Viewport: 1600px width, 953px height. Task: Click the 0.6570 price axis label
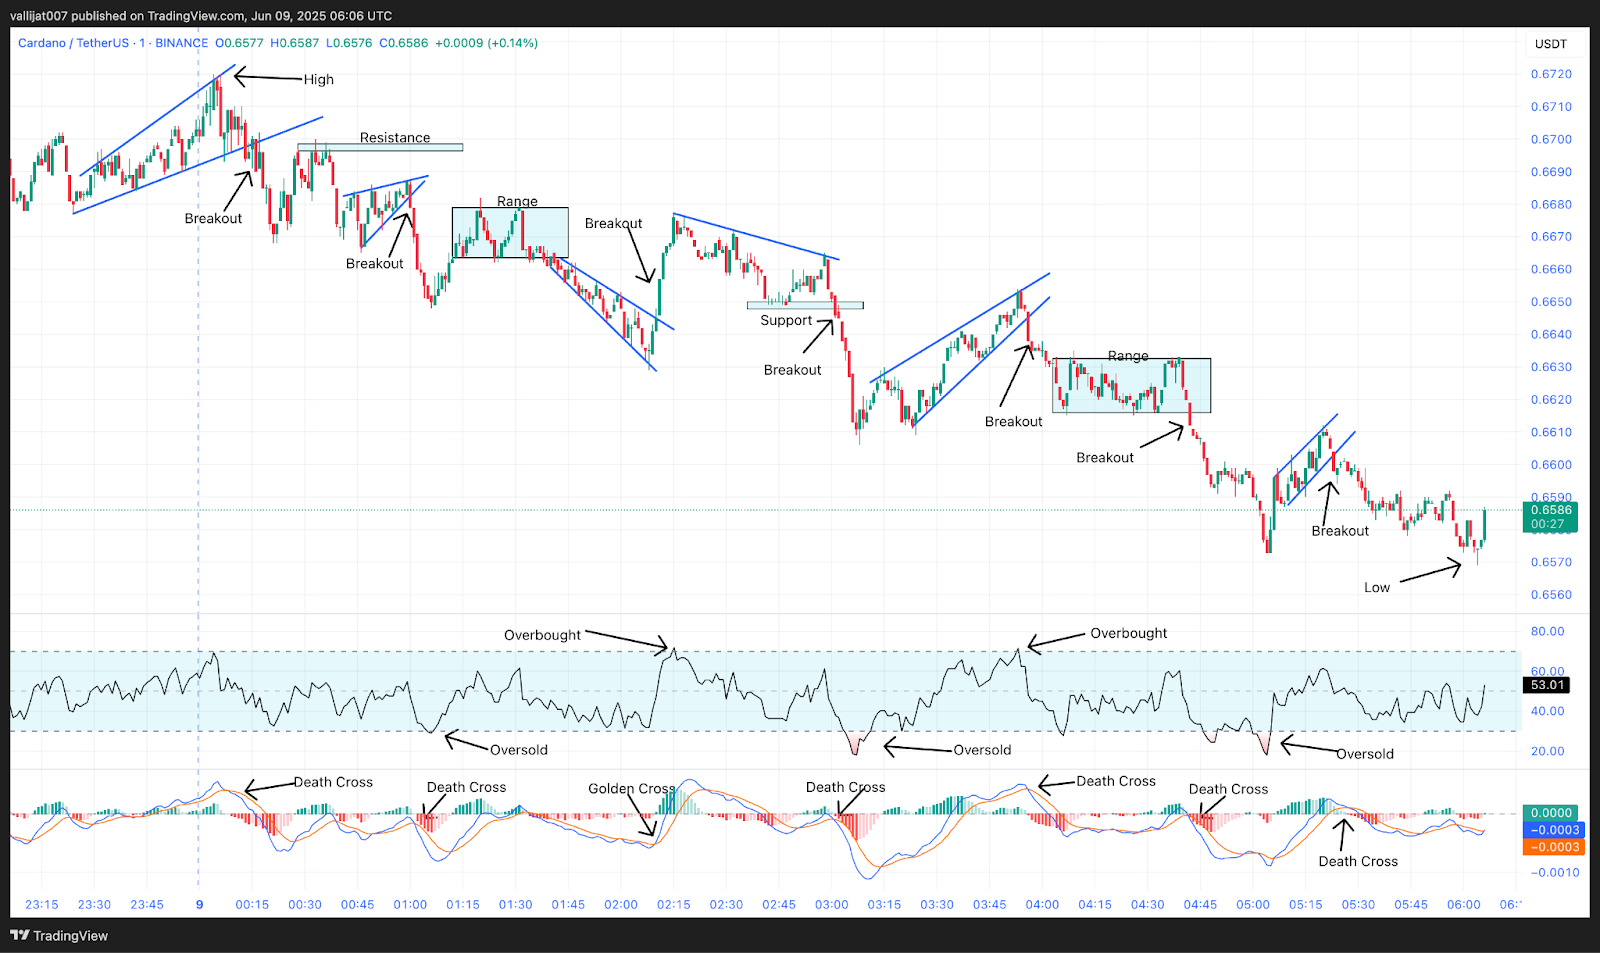point(1551,562)
